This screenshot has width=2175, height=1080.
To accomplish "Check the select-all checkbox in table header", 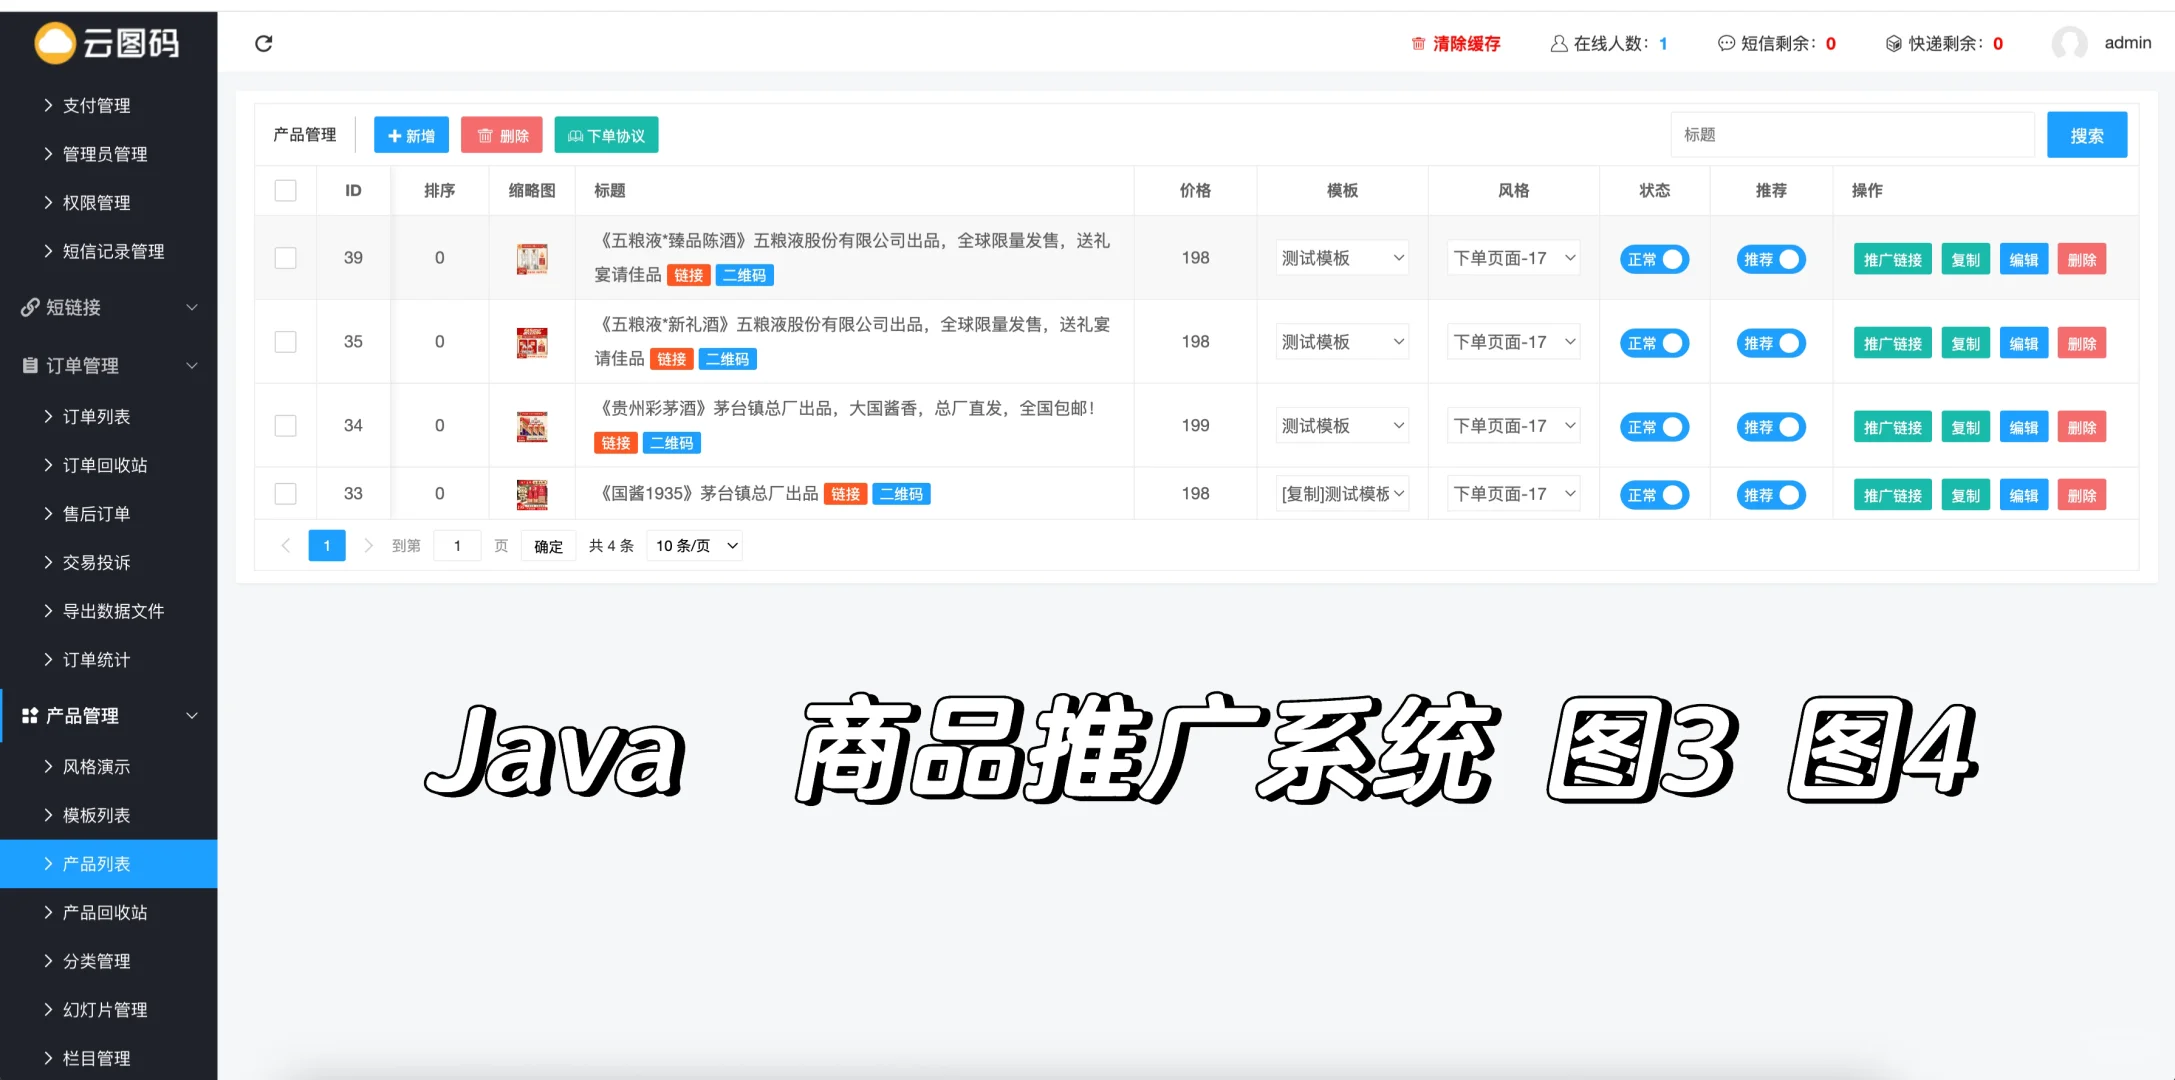I will [285, 189].
